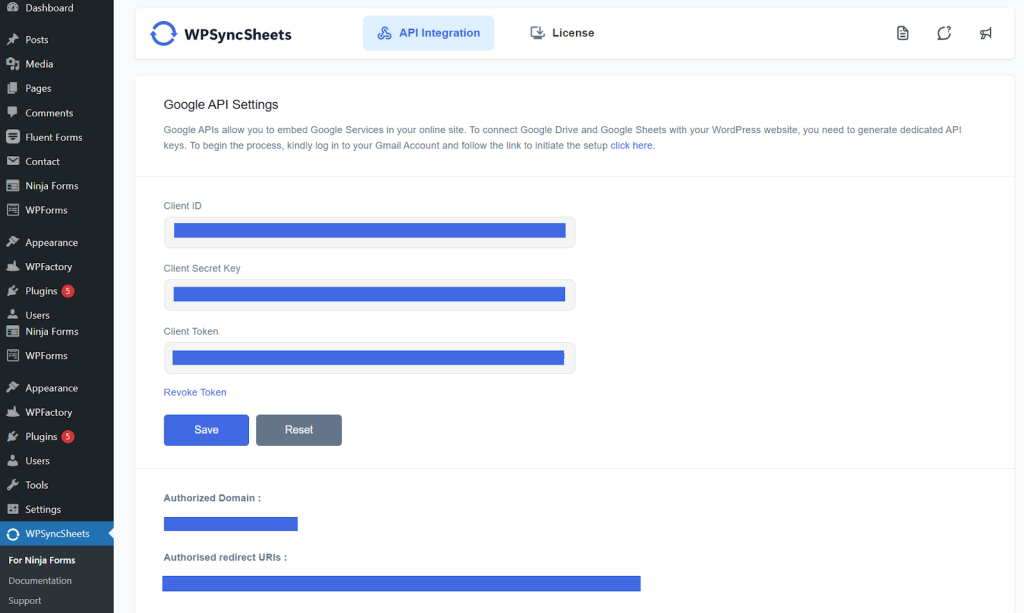Screen dimensions: 1024x613
Task: Open the documentation file icon in header
Action: (903, 33)
